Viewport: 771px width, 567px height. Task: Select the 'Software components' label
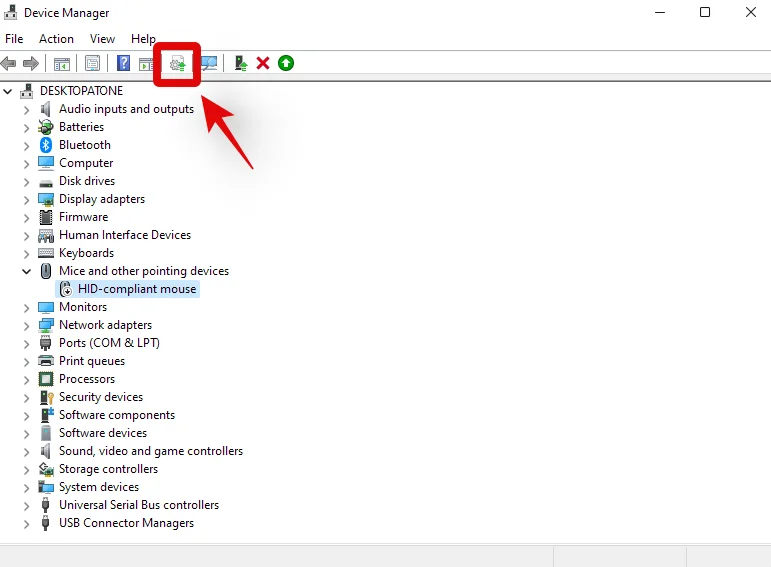click(x=117, y=415)
